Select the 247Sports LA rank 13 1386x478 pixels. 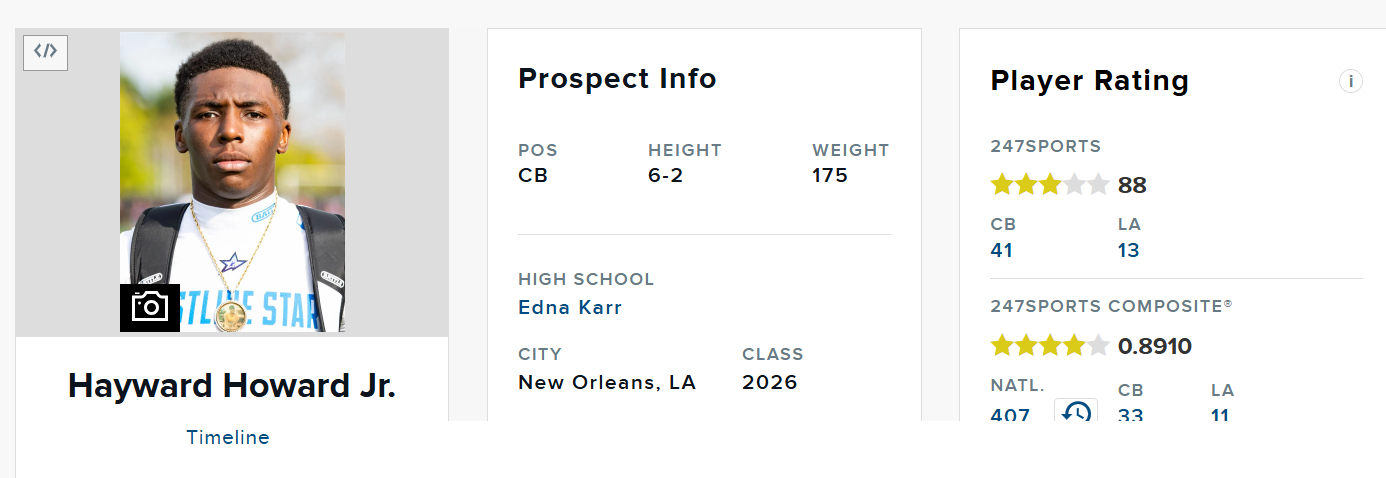[x=1128, y=250]
